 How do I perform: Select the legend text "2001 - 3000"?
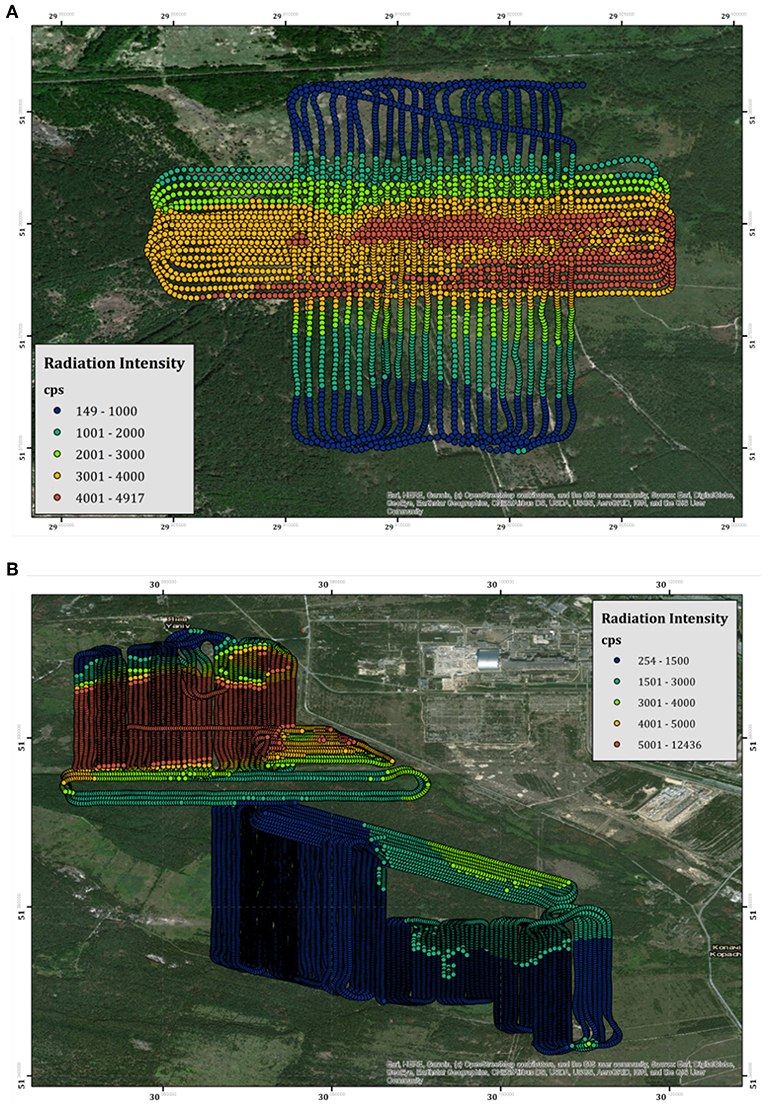[x=110, y=455]
